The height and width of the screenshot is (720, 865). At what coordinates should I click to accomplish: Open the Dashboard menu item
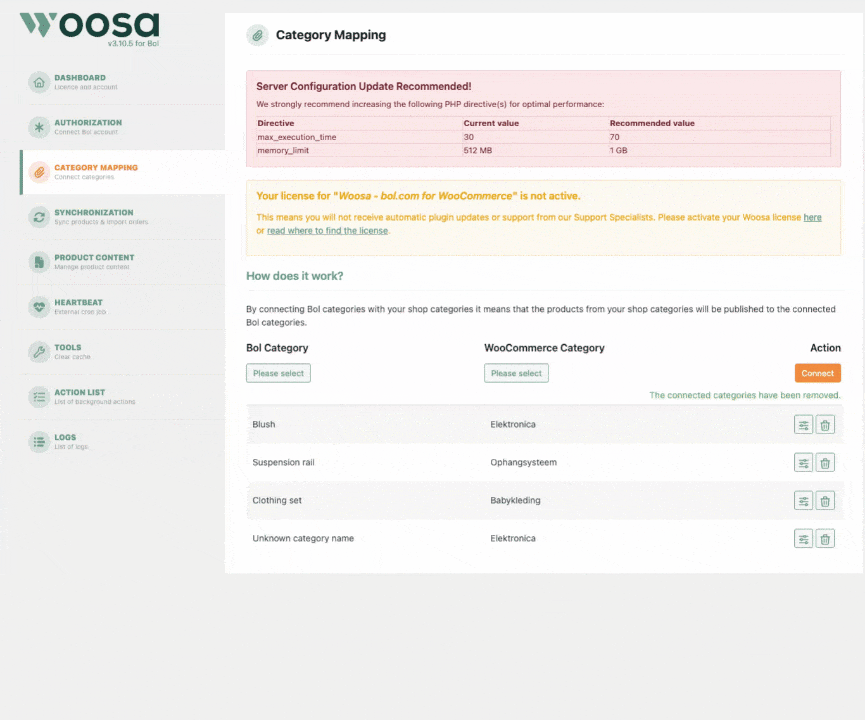pos(122,82)
